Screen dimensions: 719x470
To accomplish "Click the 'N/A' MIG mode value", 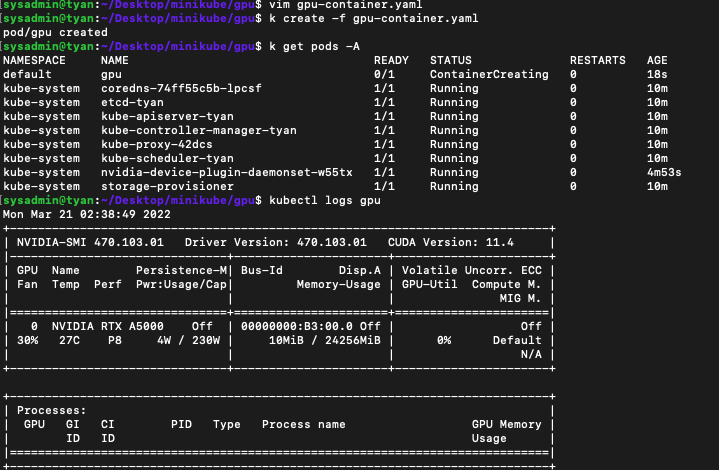I will 531,354.
